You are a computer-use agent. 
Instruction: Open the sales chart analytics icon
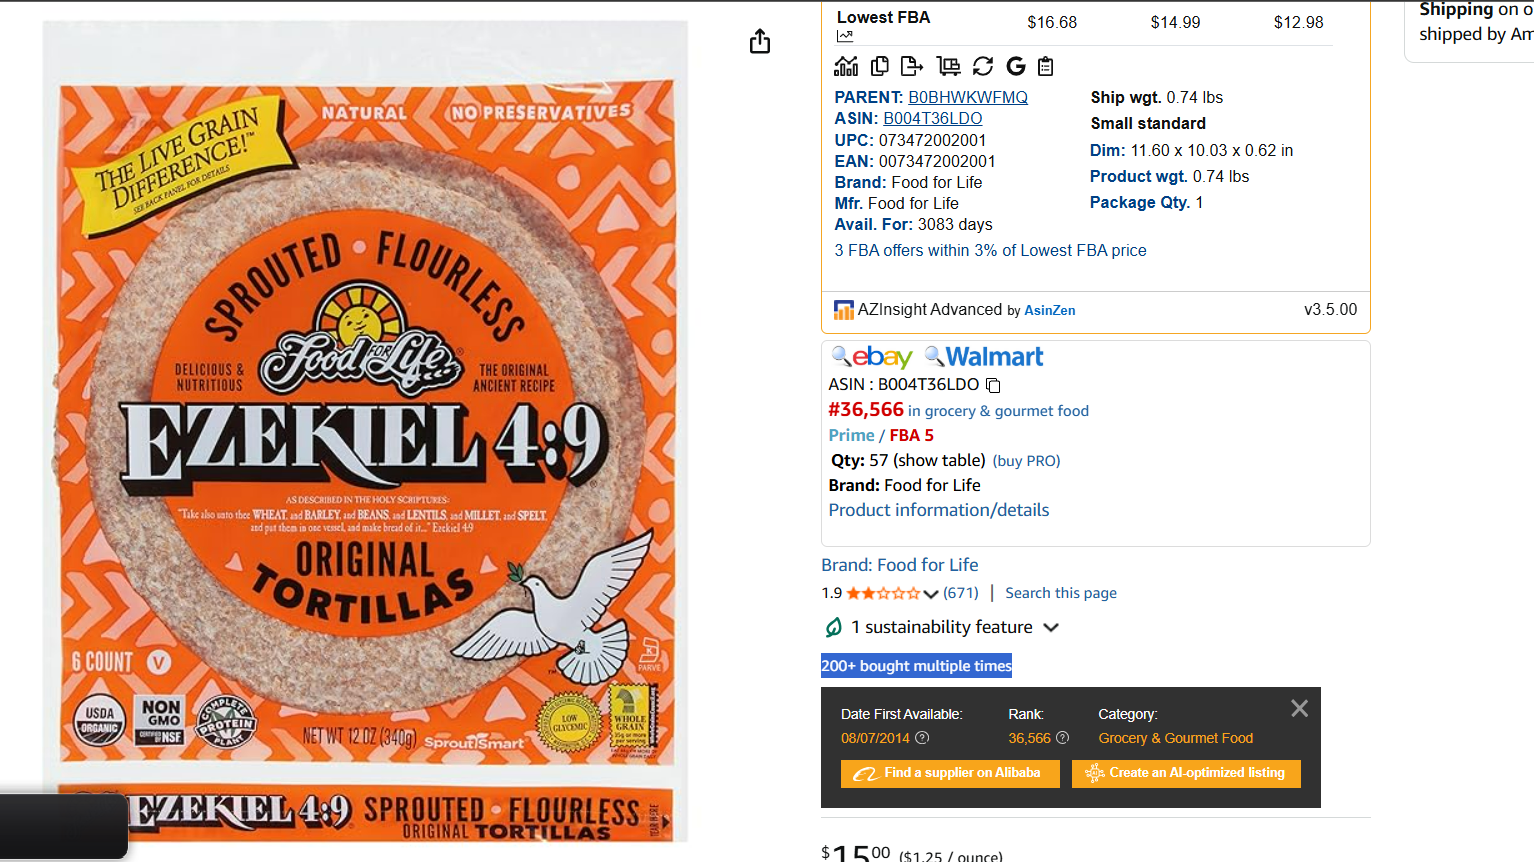pyautogui.click(x=846, y=66)
